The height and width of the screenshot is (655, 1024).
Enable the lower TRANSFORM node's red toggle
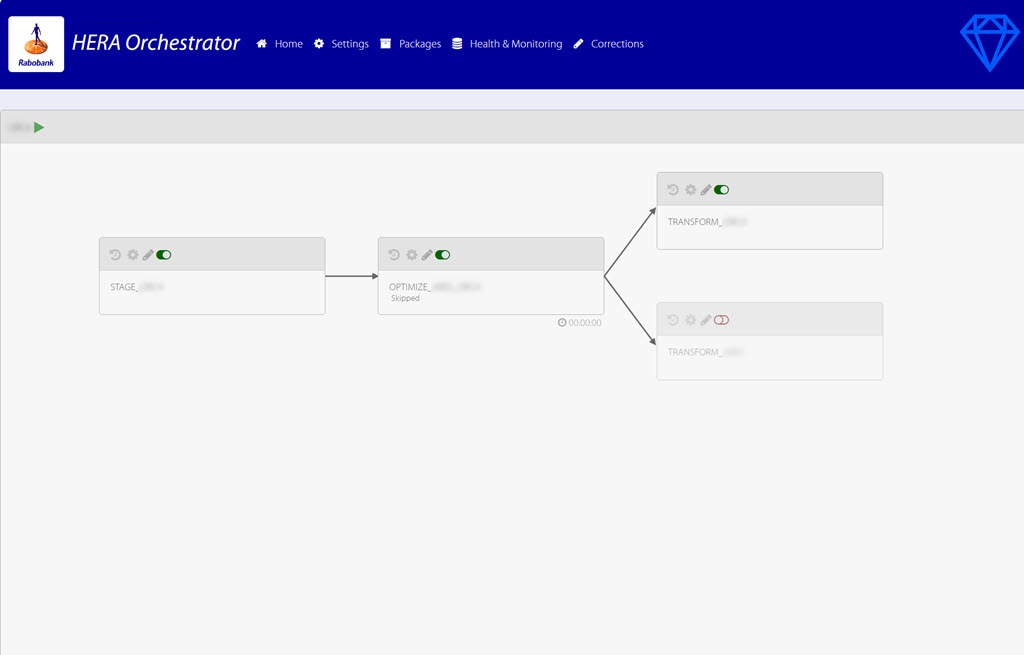pyautogui.click(x=722, y=319)
